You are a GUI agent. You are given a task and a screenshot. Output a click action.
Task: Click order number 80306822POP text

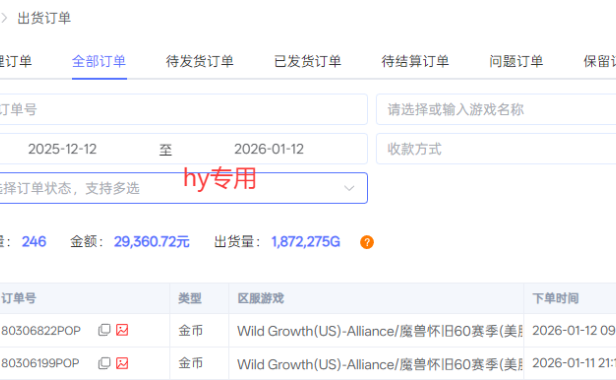pos(41,331)
